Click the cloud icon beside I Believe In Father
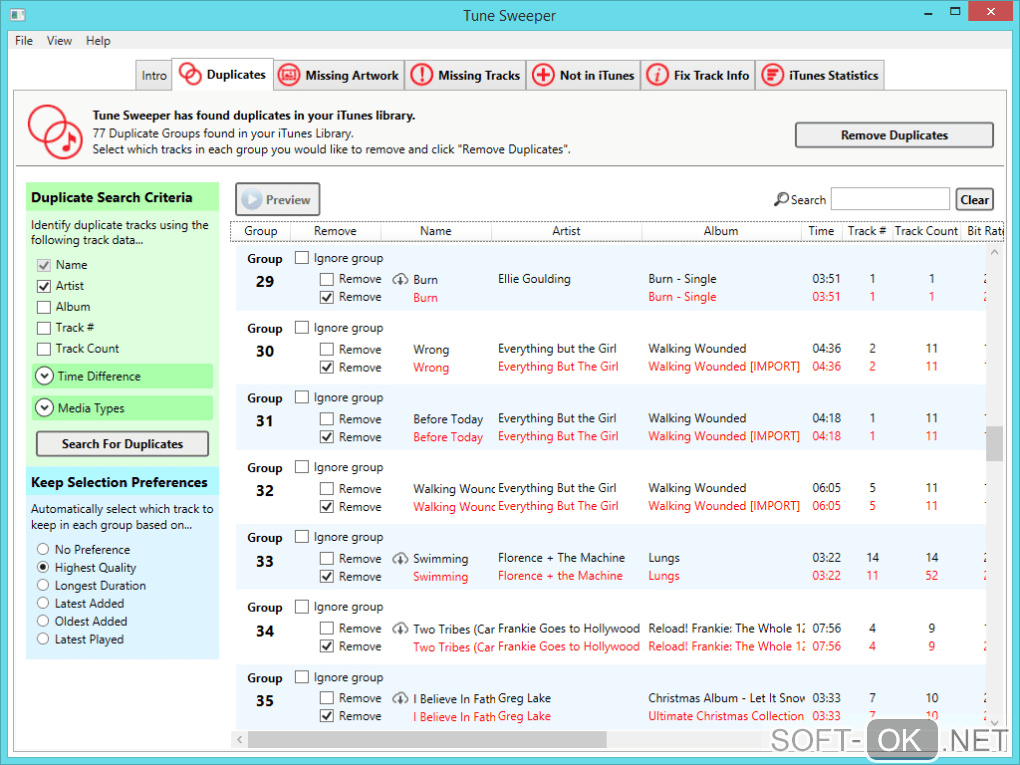The image size is (1020, 765). (400, 699)
